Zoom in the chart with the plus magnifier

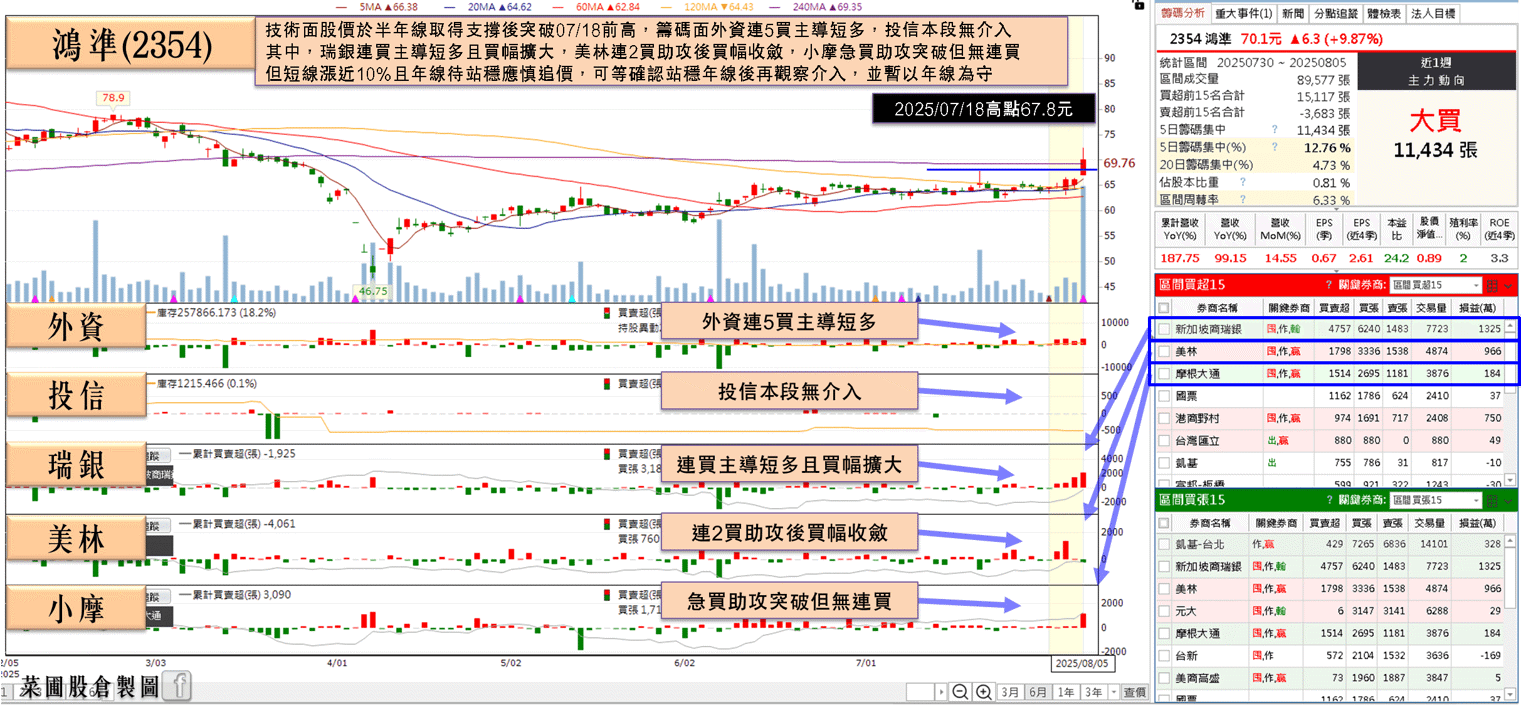point(983,692)
